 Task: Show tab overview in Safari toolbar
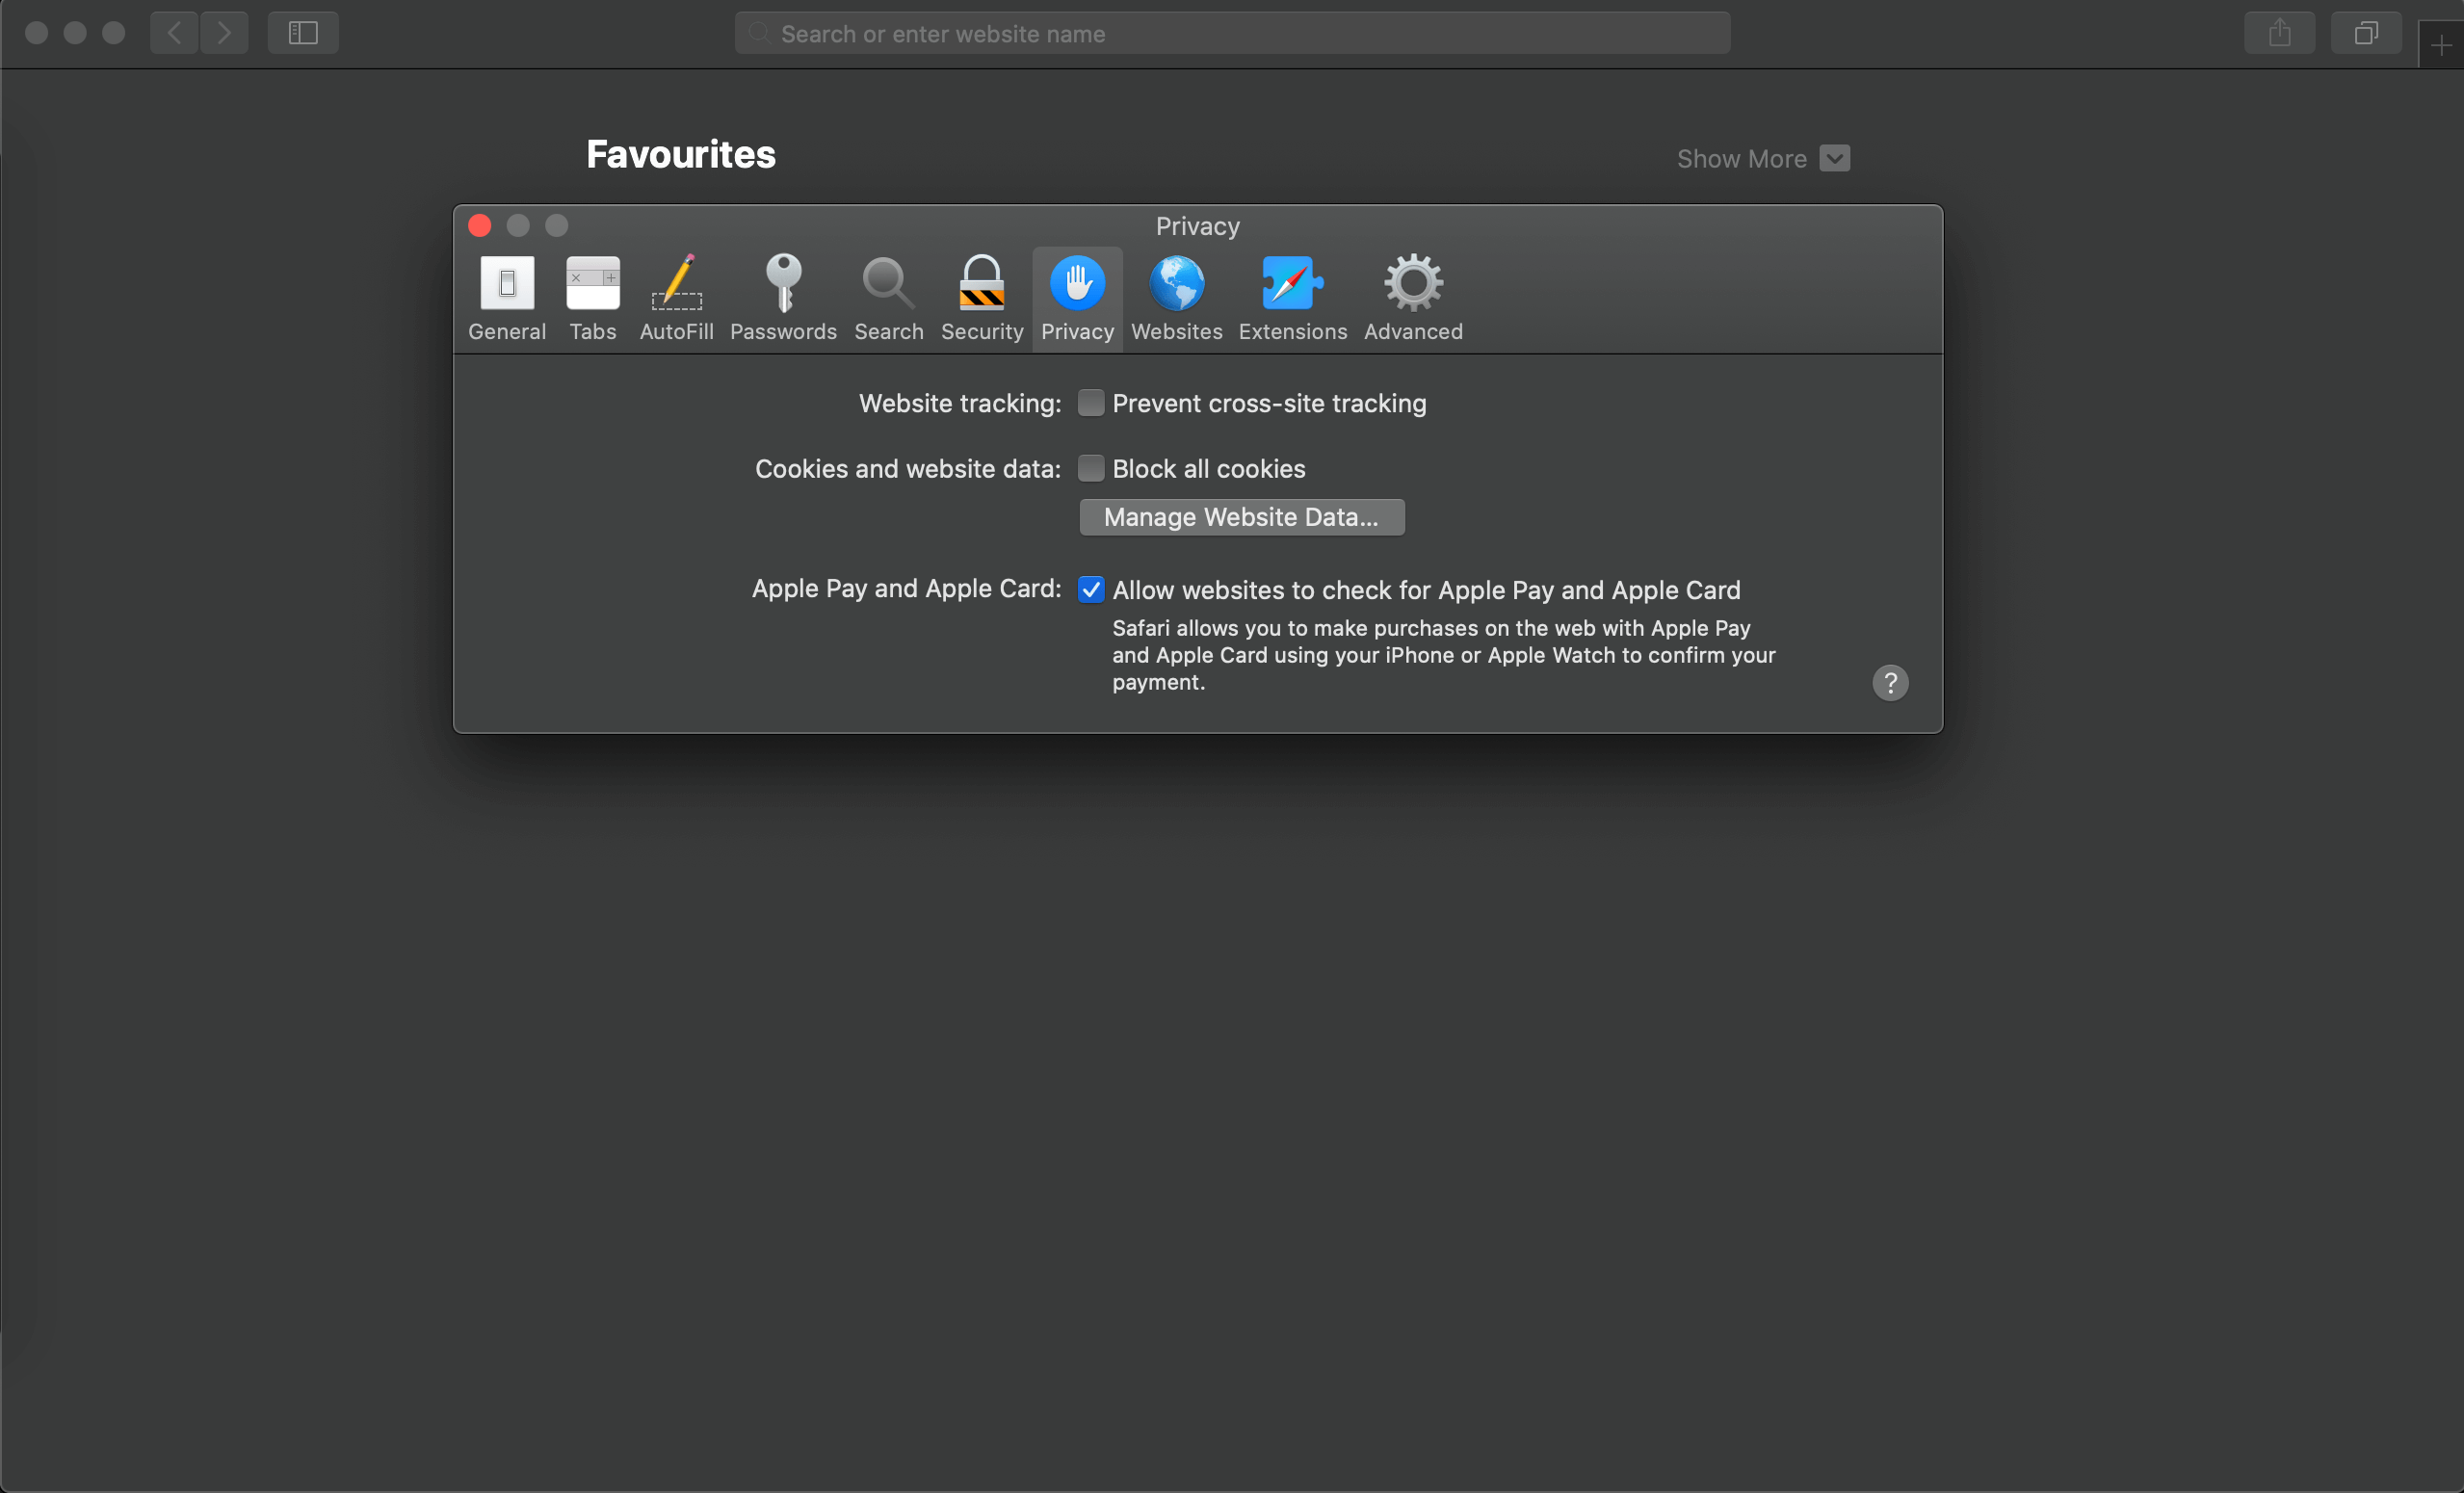click(x=2365, y=33)
